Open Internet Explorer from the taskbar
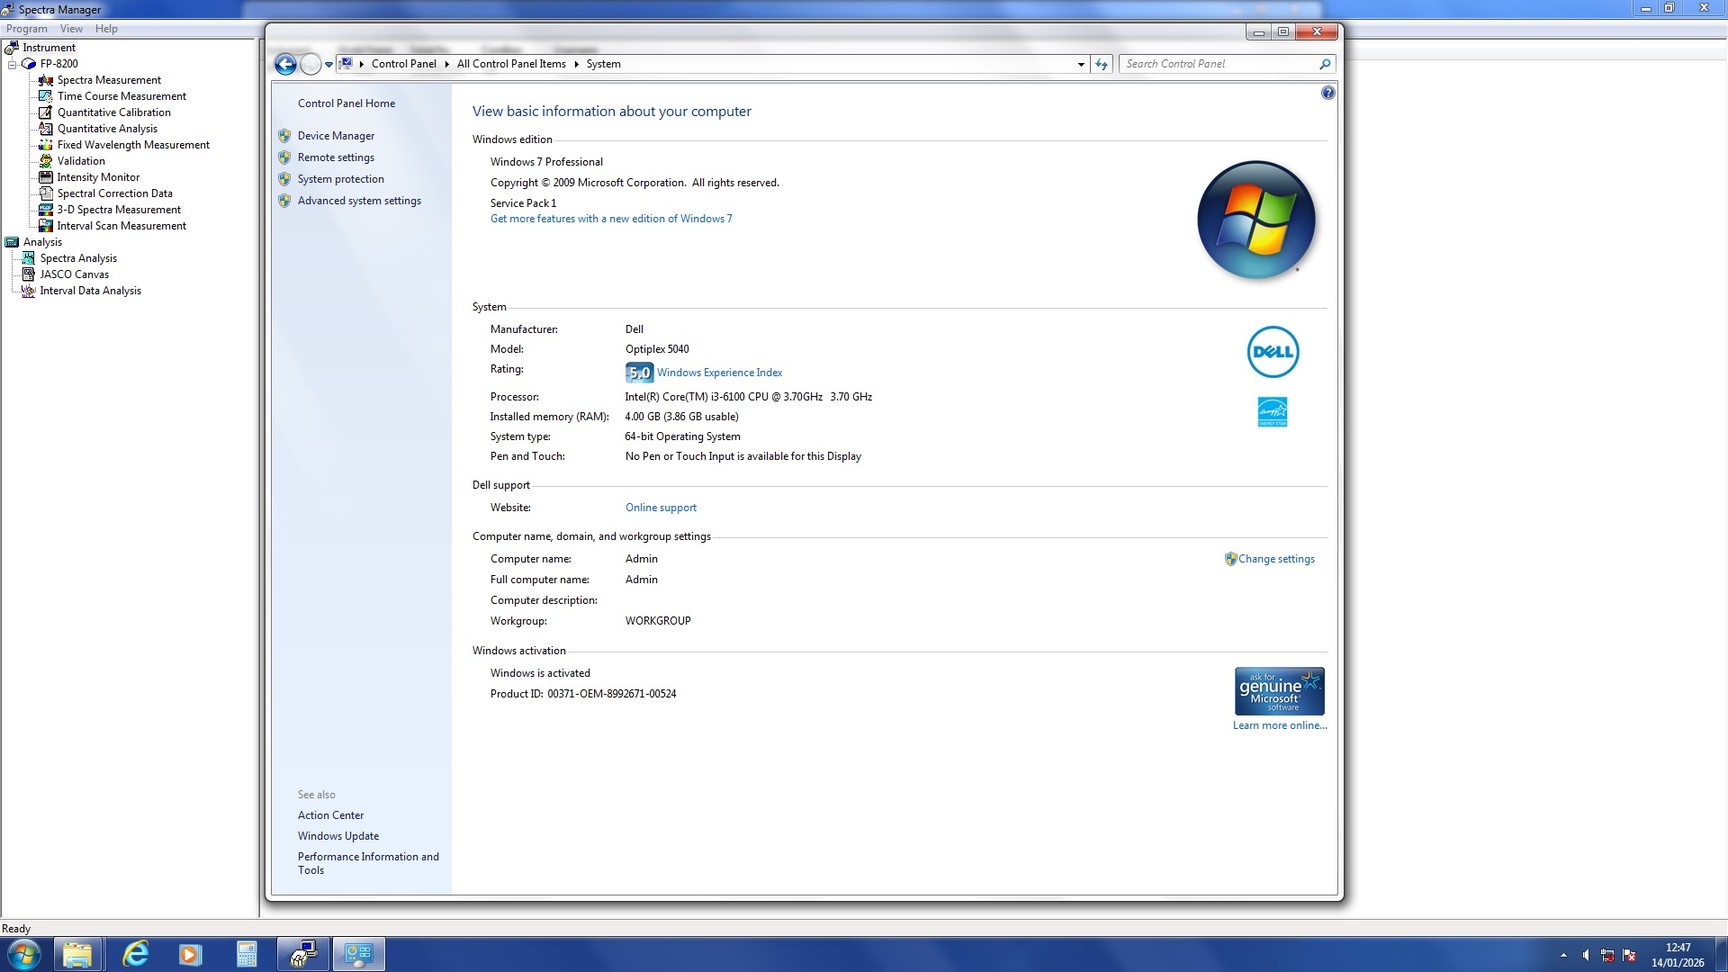The image size is (1728, 972). coord(135,954)
